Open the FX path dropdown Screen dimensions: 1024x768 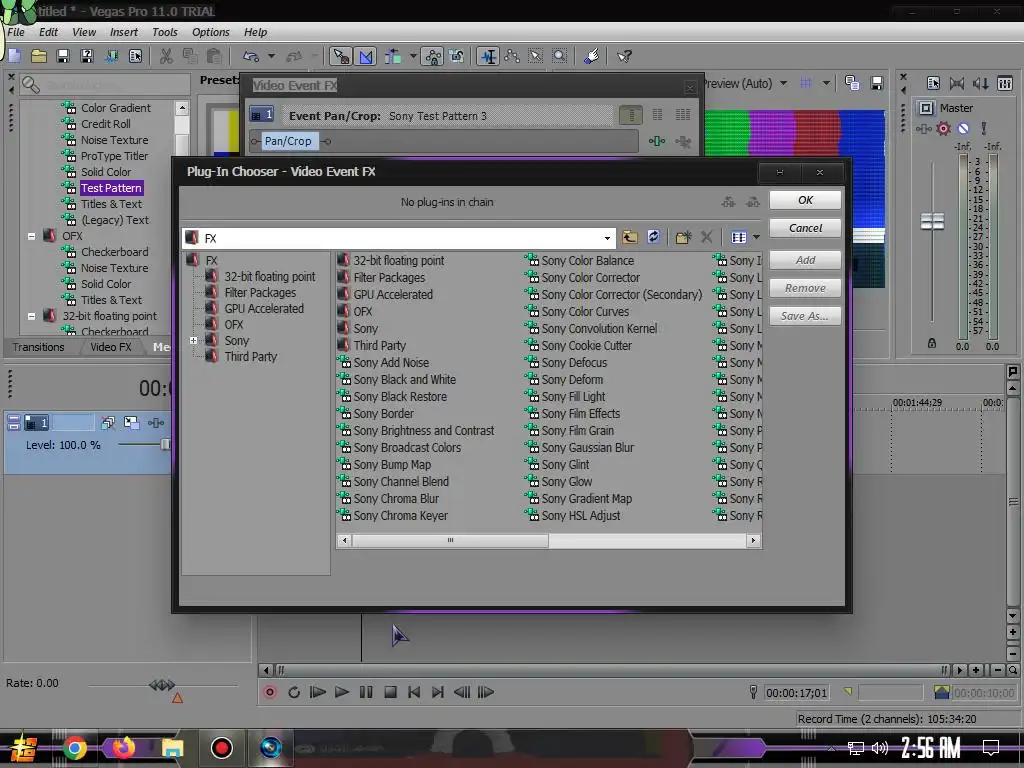click(607, 238)
